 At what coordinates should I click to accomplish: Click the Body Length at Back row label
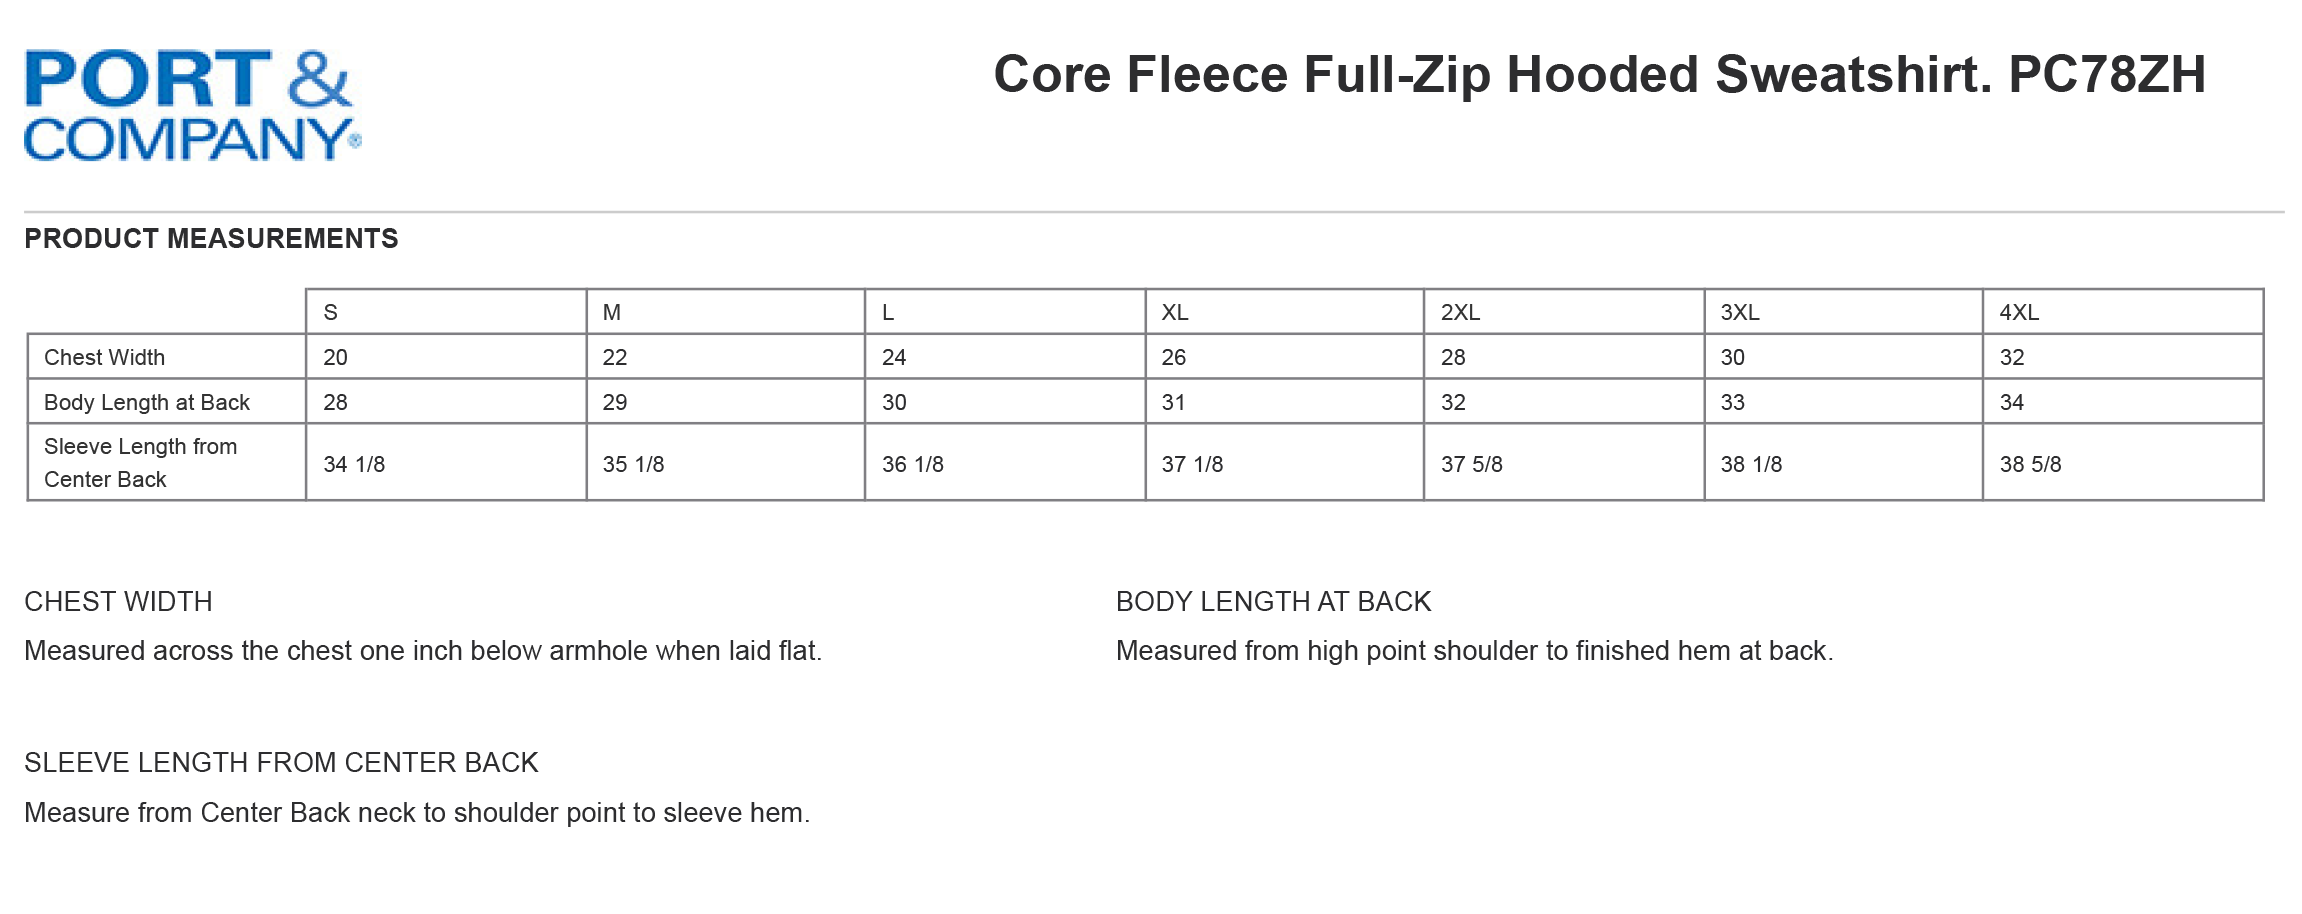coord(147,402)
